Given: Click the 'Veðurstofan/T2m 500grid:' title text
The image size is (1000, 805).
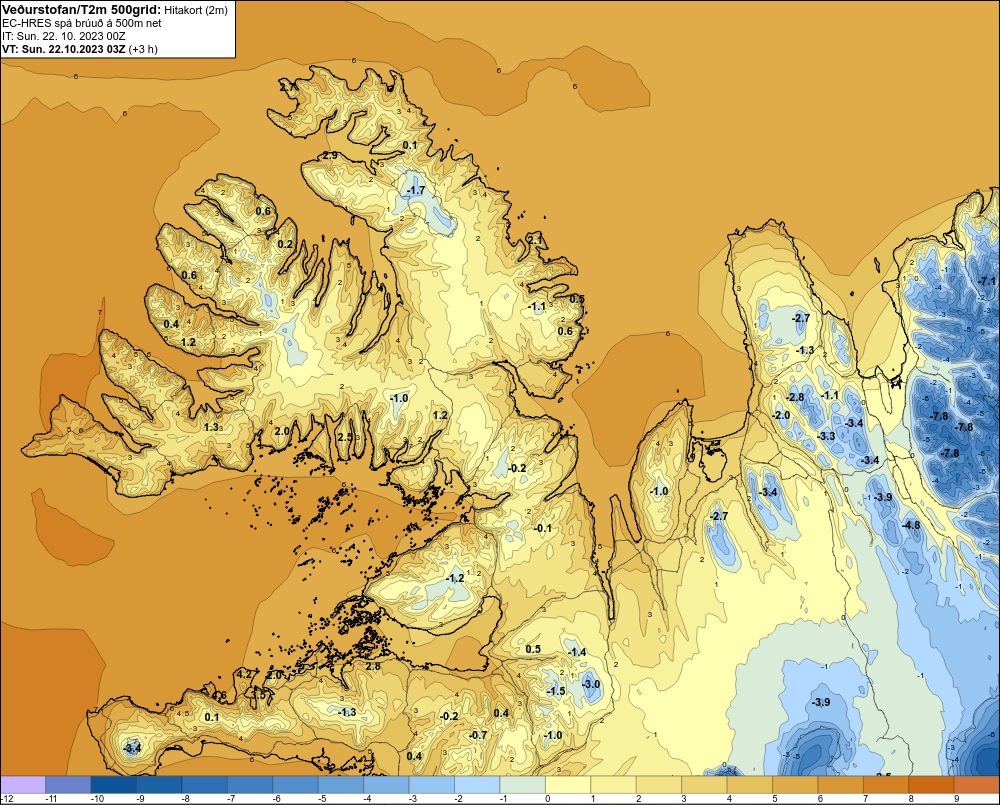Looking at the screenshot, I should click(x=82, y=10).
